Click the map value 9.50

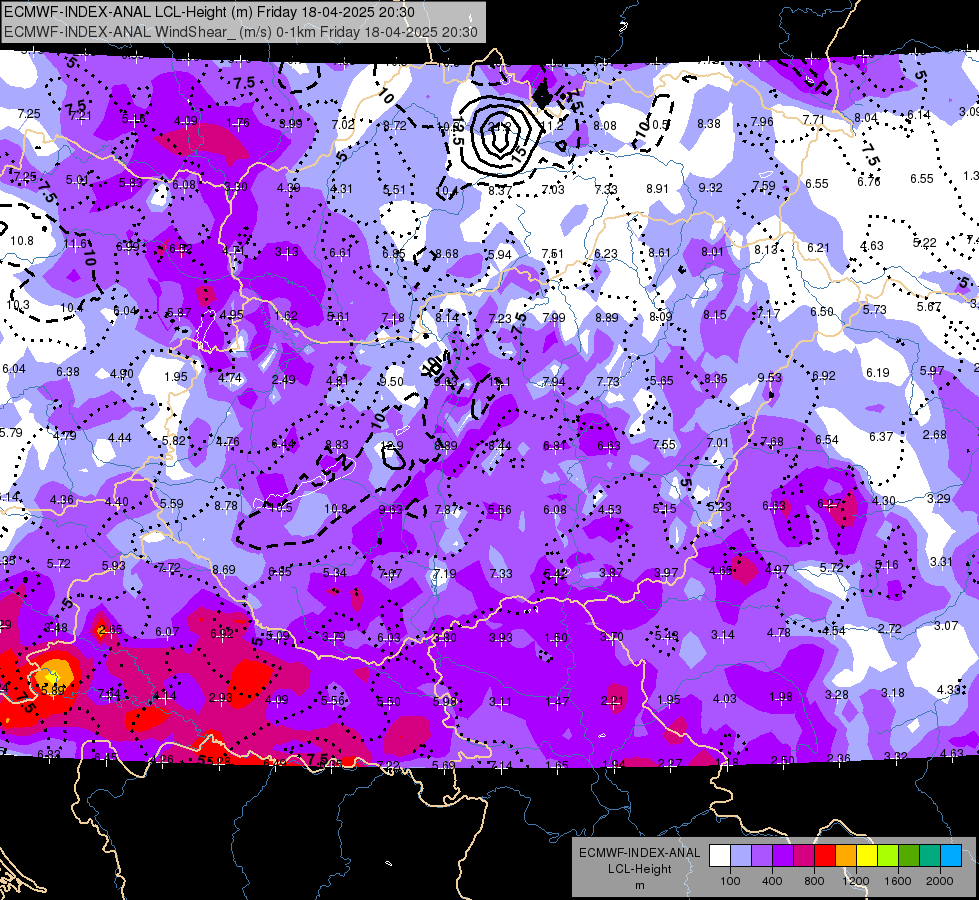click(x=391, y=381)
